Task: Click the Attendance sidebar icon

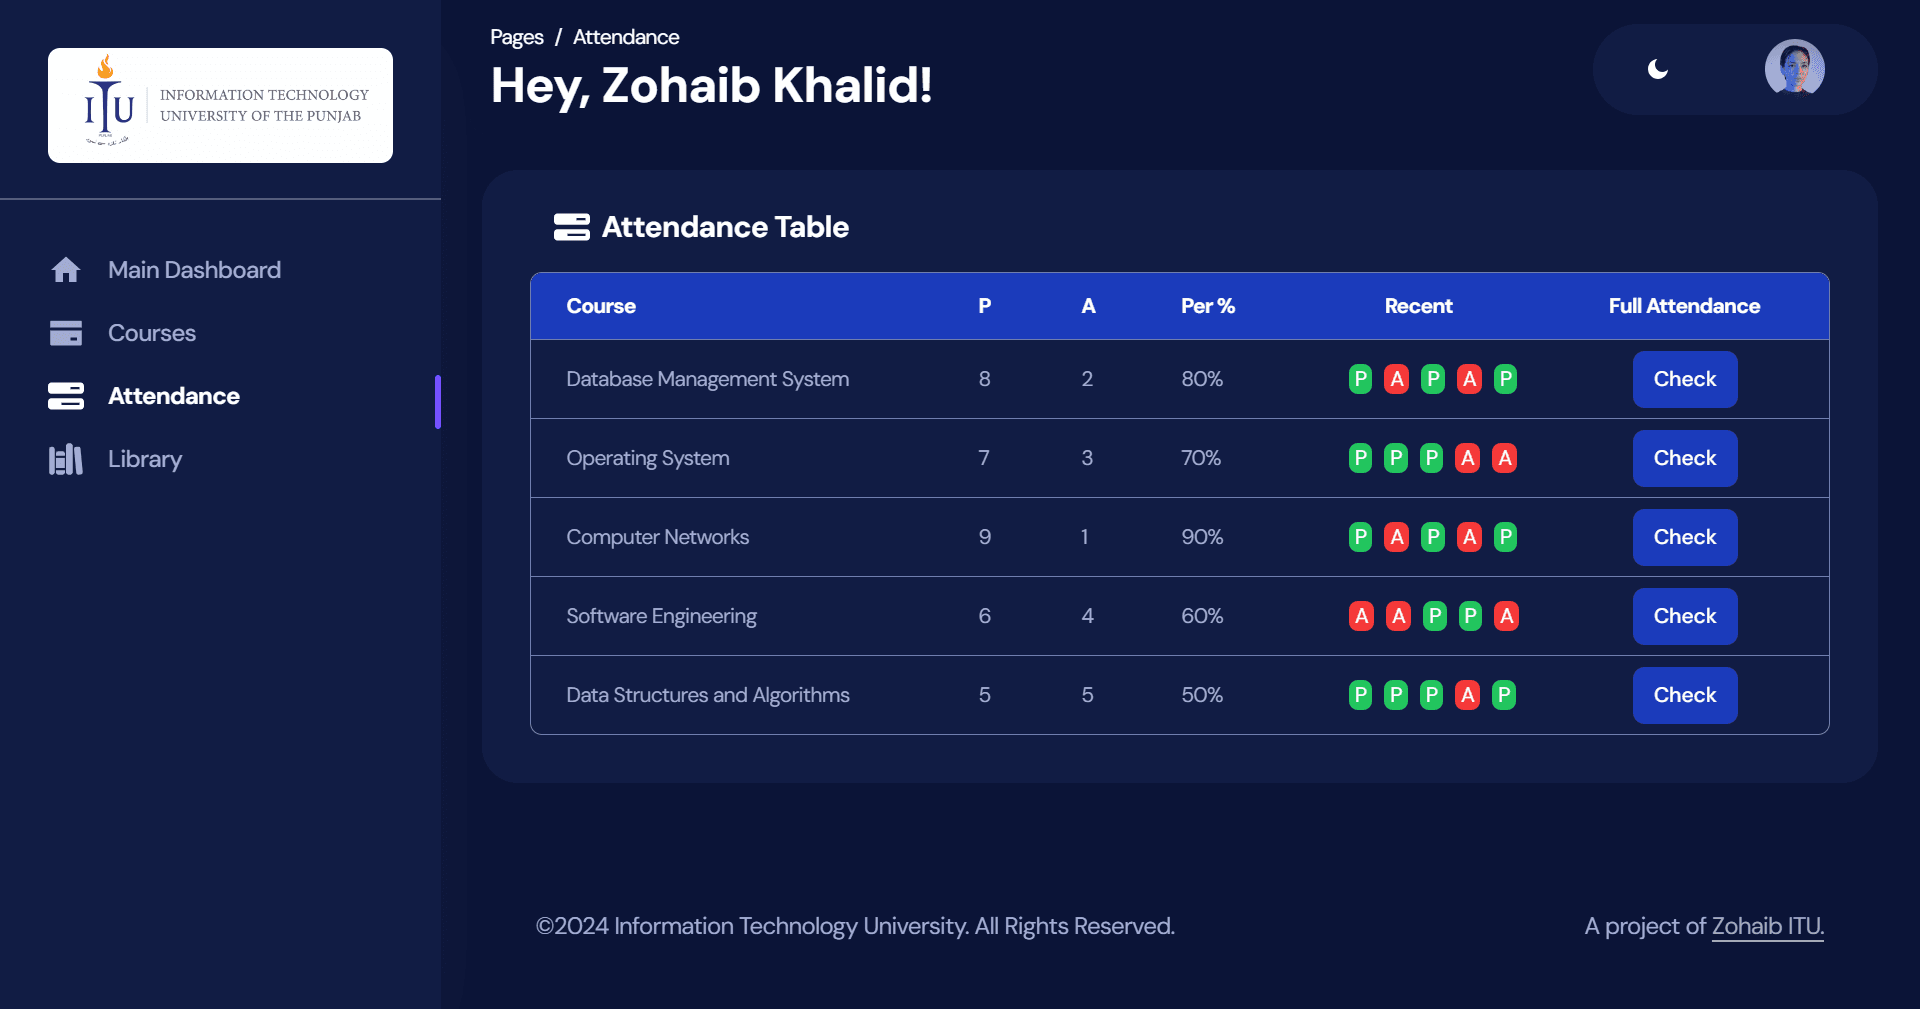Action: (x=66, y=396)
